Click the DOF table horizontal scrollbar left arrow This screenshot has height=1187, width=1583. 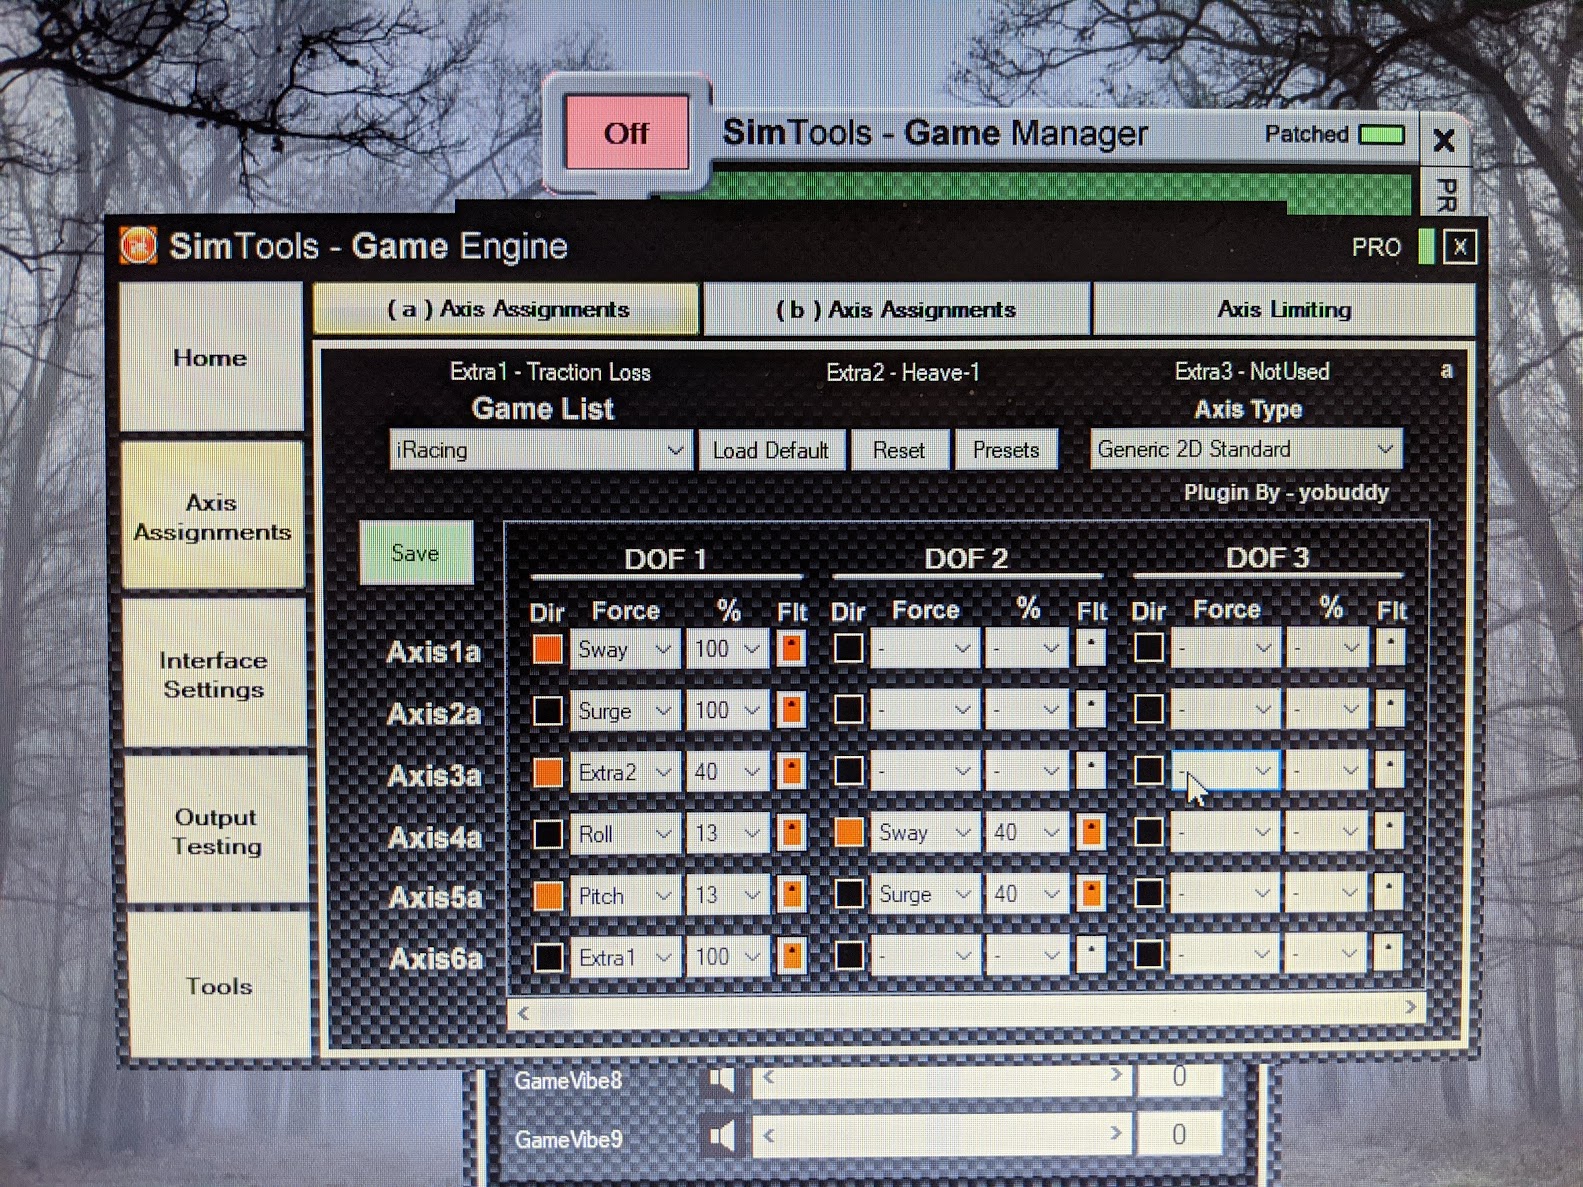coord(523,1013)
